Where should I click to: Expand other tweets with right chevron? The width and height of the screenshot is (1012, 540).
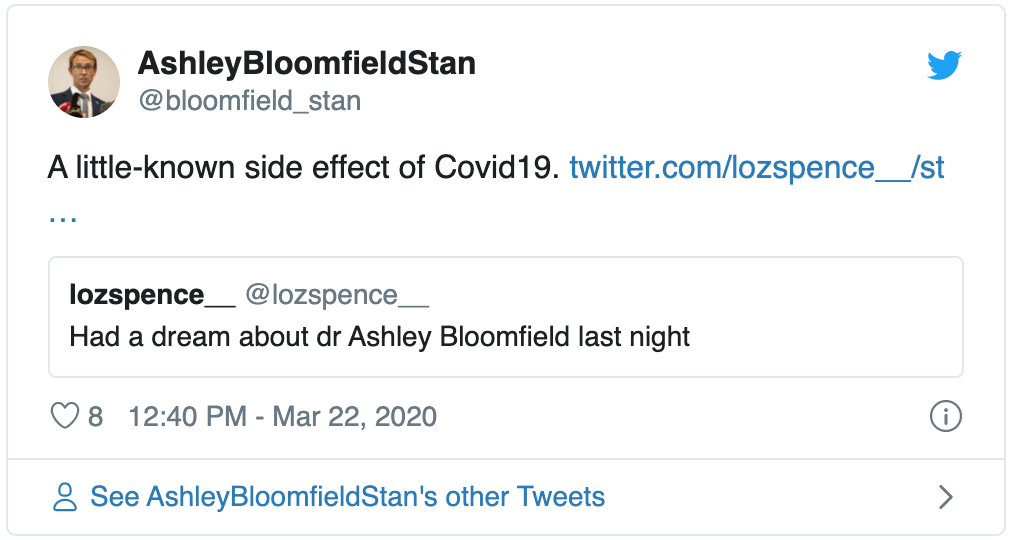[x=946, y=497]
